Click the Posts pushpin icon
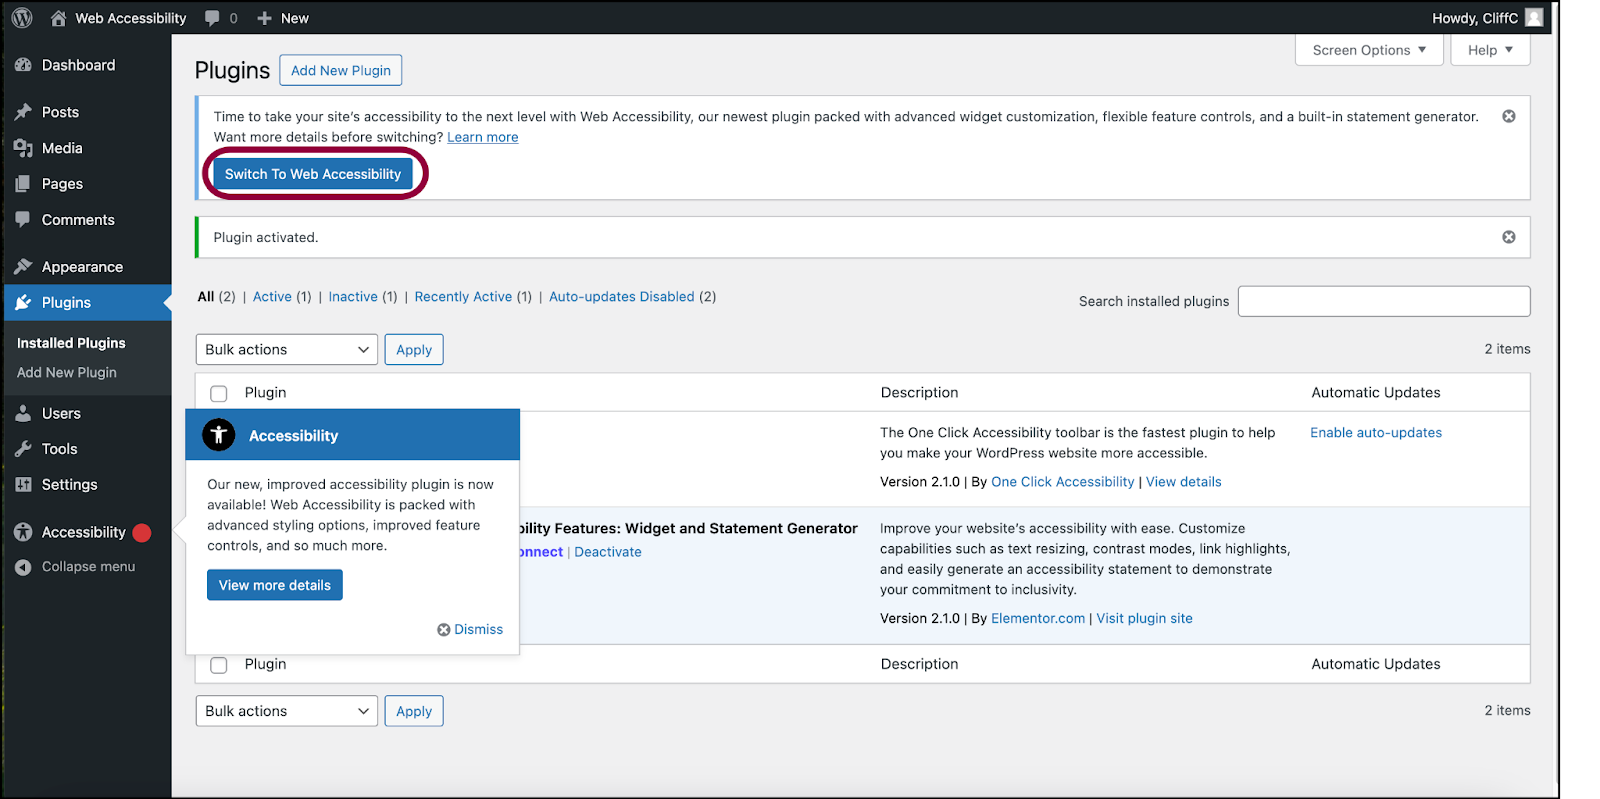 (x=23, y=112)
